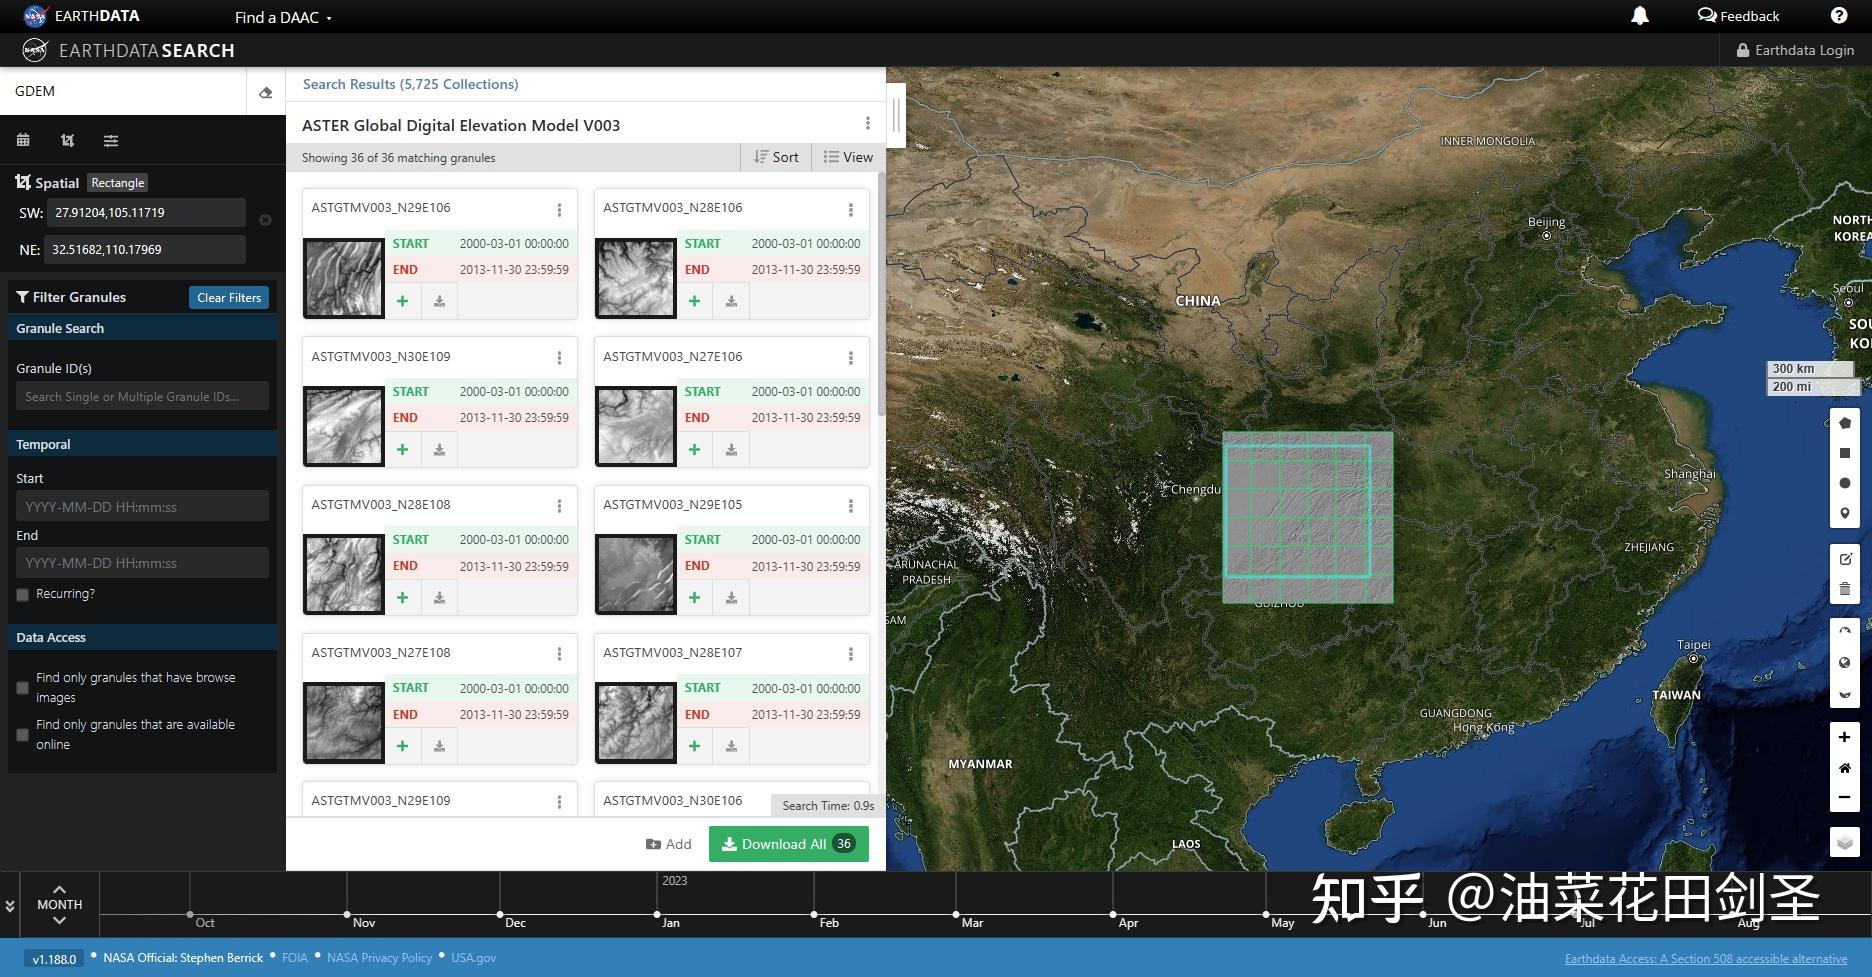Screen dimensions: 1872x977
Task: Focus the temporal Start date field
Action: (x=142, y=506)
